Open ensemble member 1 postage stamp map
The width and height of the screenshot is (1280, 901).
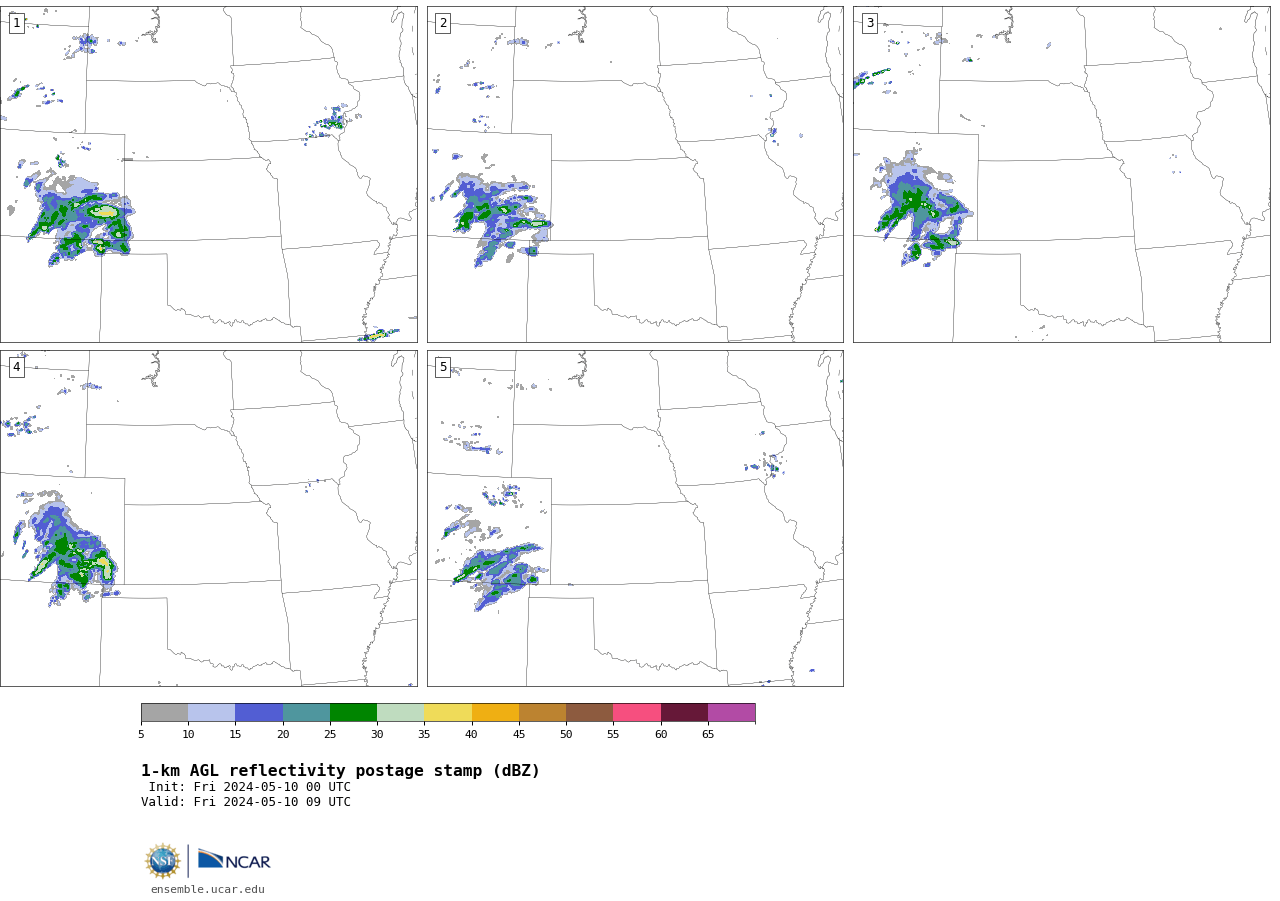208,175
